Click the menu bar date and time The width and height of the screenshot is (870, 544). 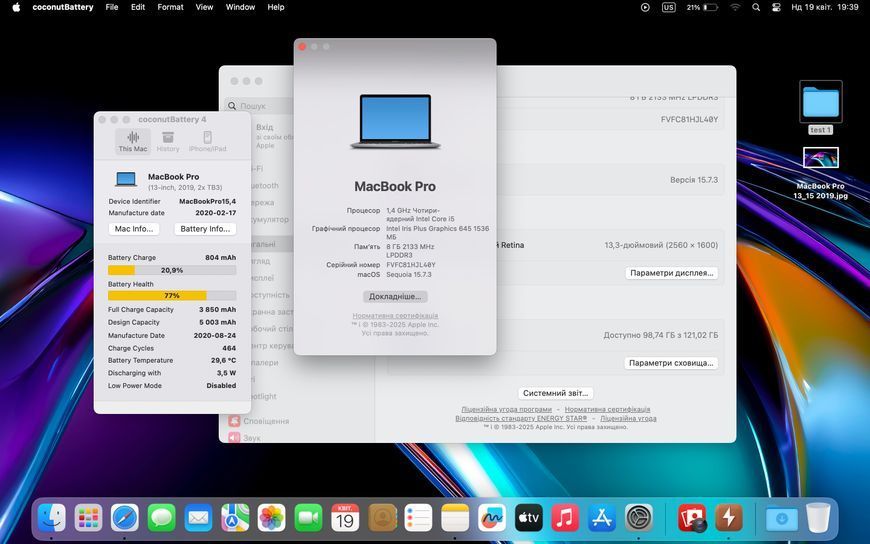pyautogui.click(x=825, y=7)
